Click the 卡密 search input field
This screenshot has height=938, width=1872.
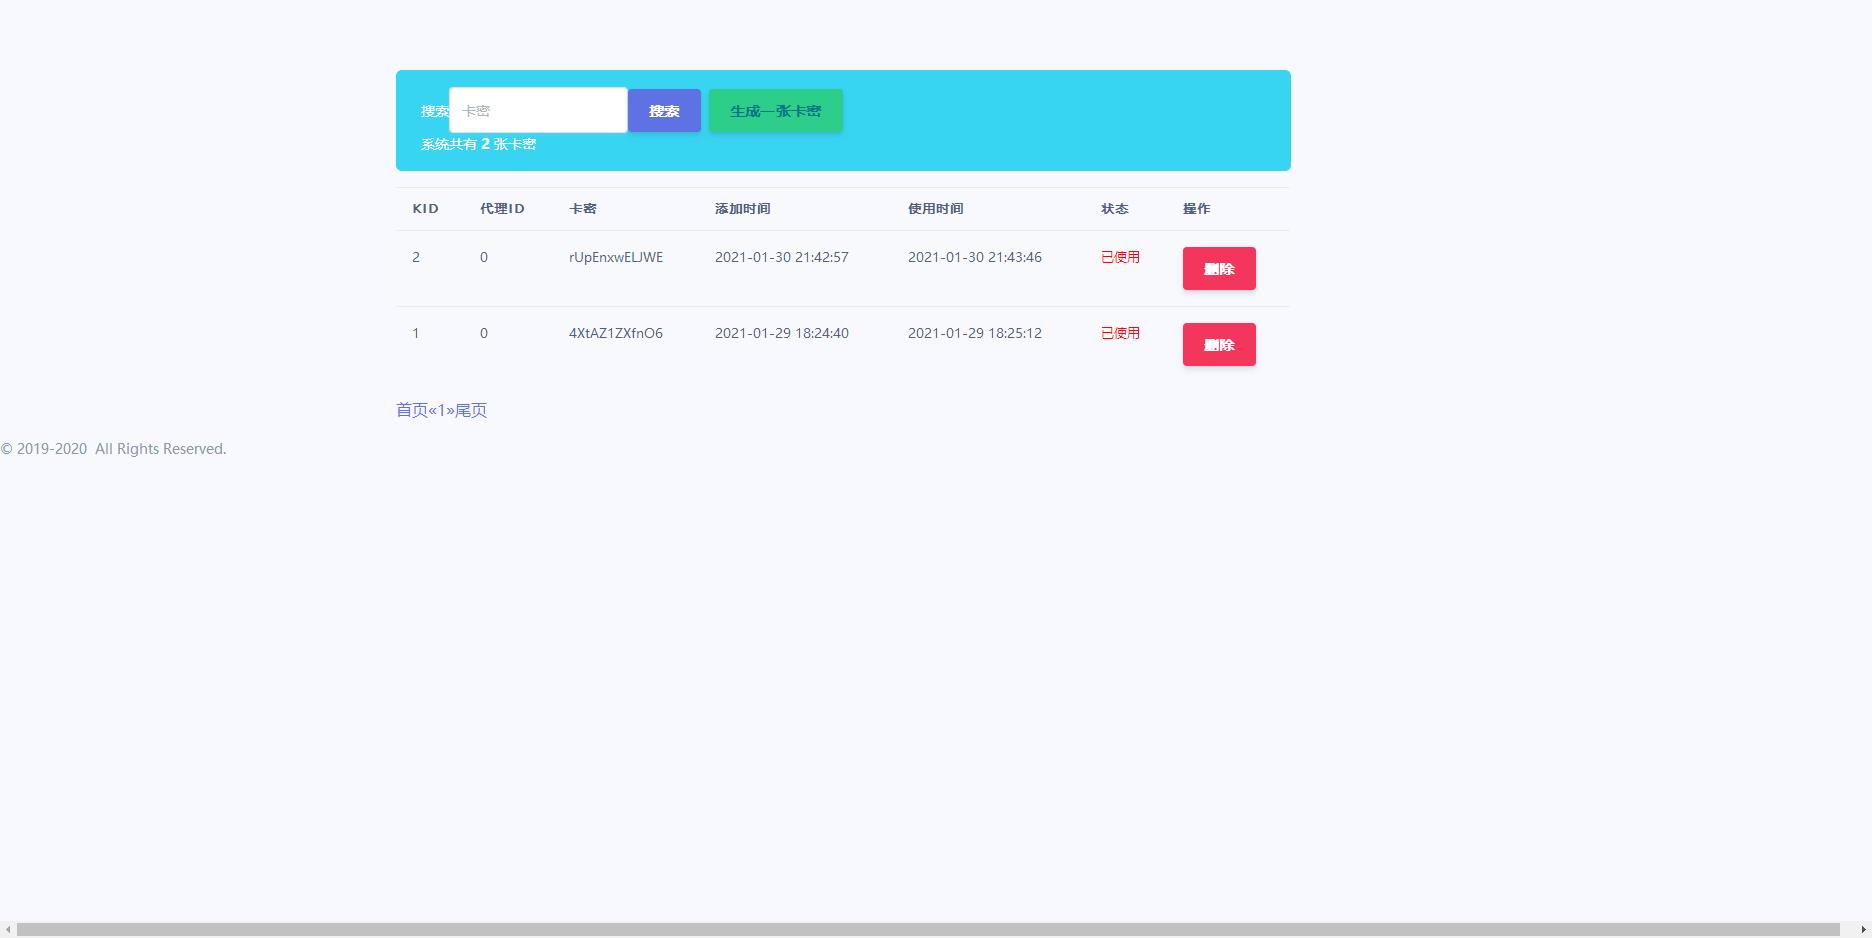coord(538,110)
